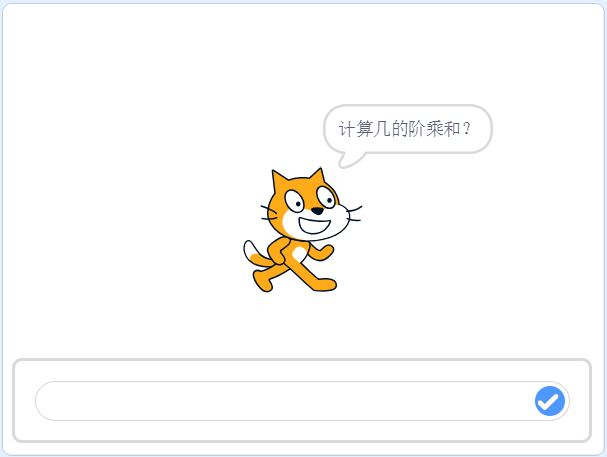Submit answer with the blue checkmark button
Viewport: 607px width, 457px height.
(550, 401)
